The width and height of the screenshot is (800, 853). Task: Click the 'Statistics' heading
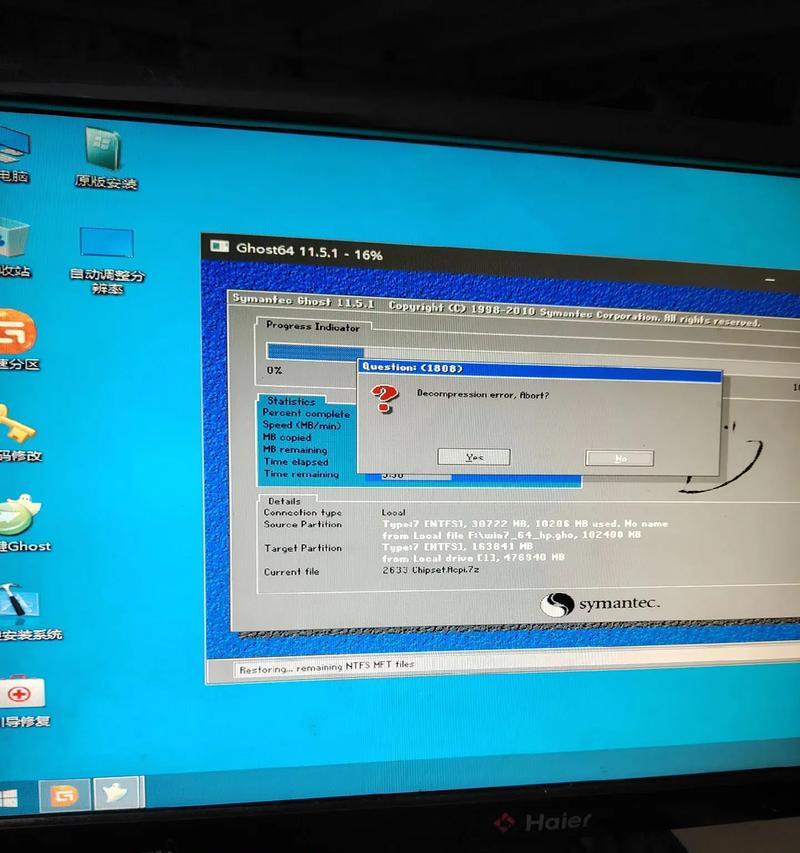[x=291, y=401]
